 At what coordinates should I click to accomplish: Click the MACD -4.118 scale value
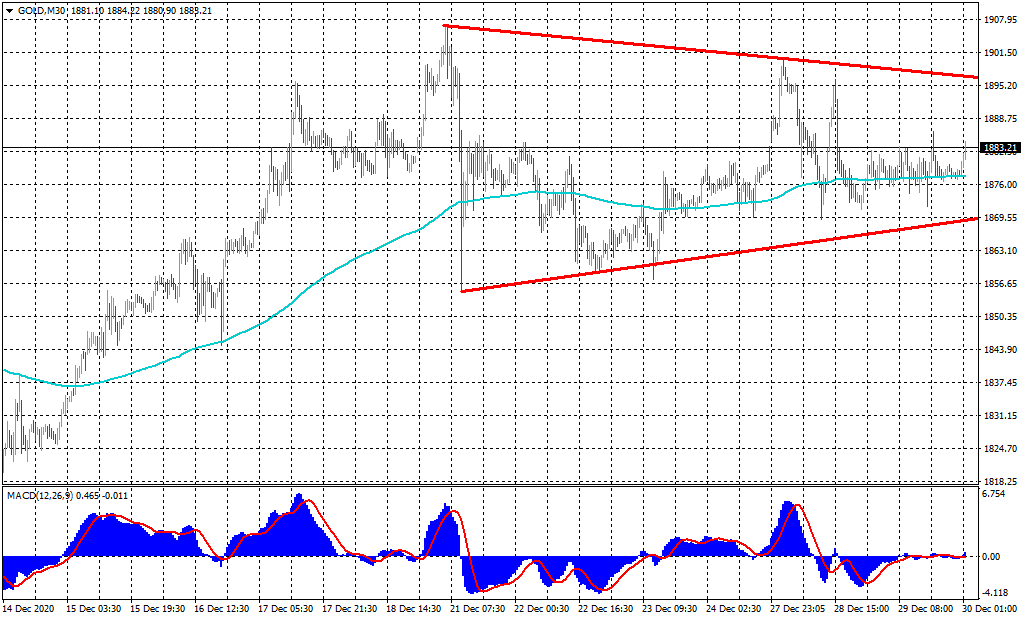tap(996, 592)
